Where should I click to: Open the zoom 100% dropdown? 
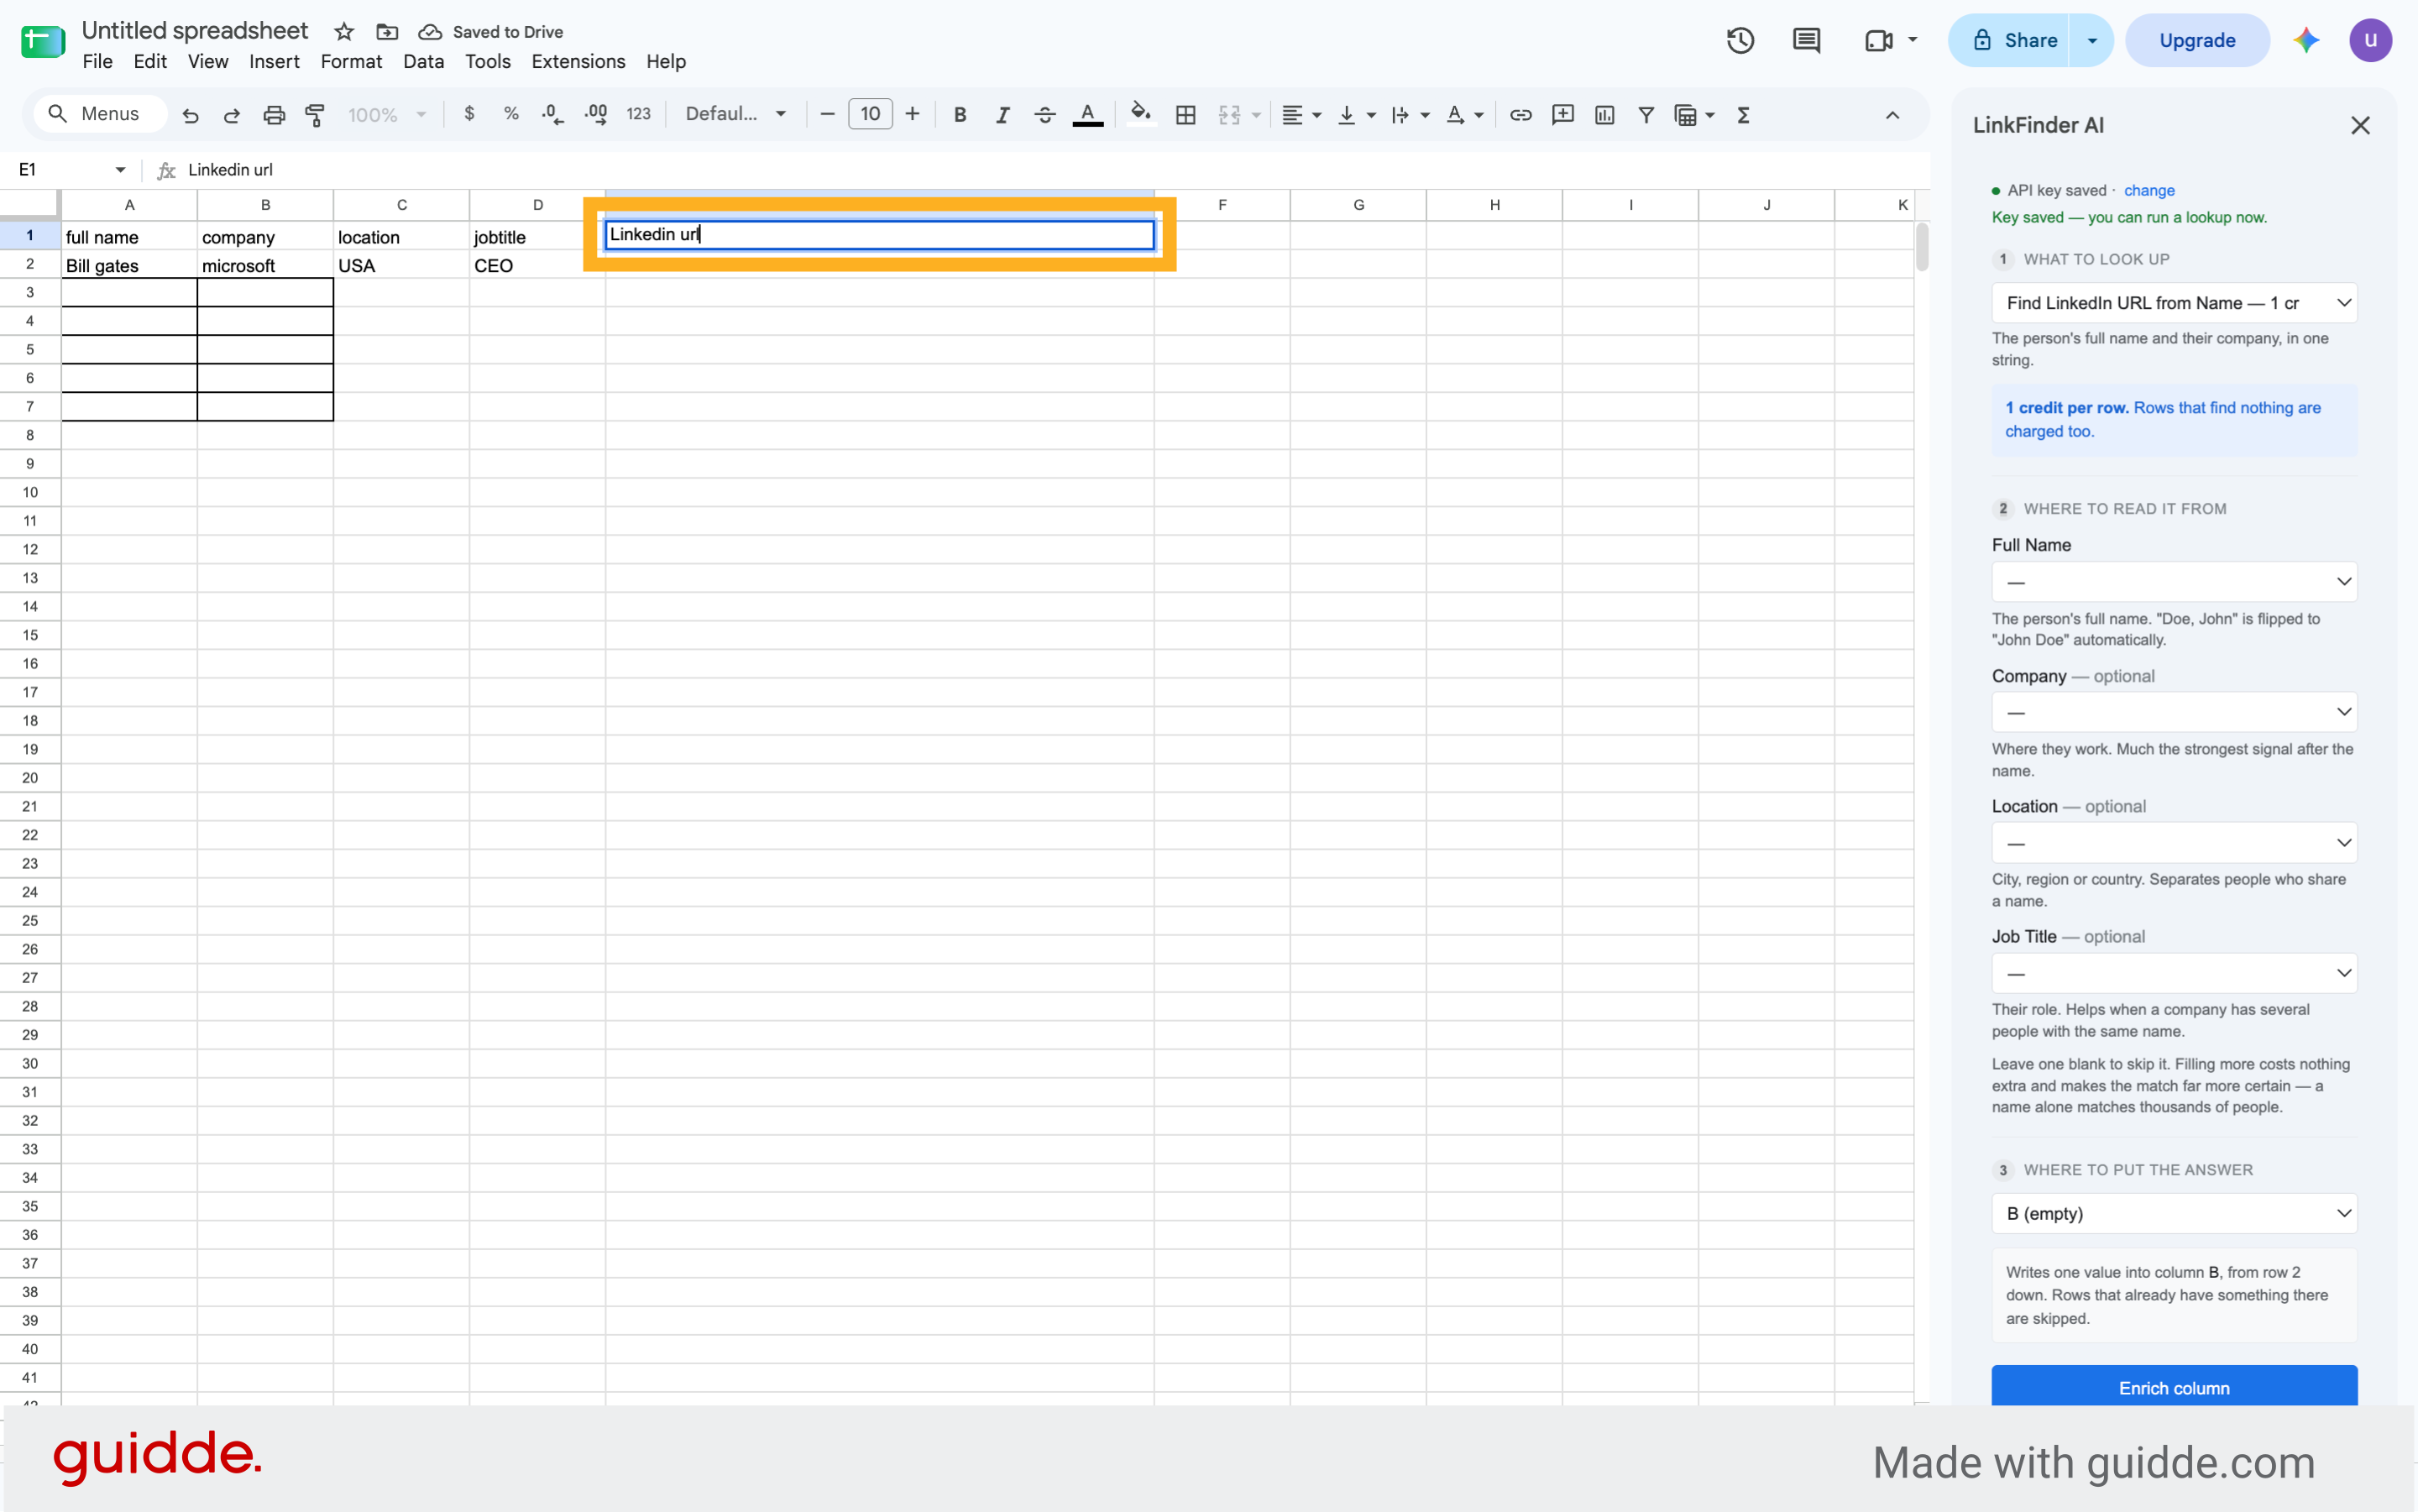(386, 115)
